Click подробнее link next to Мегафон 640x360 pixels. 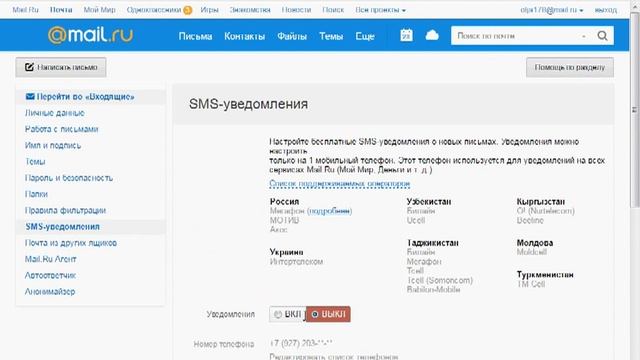(329, 211)
